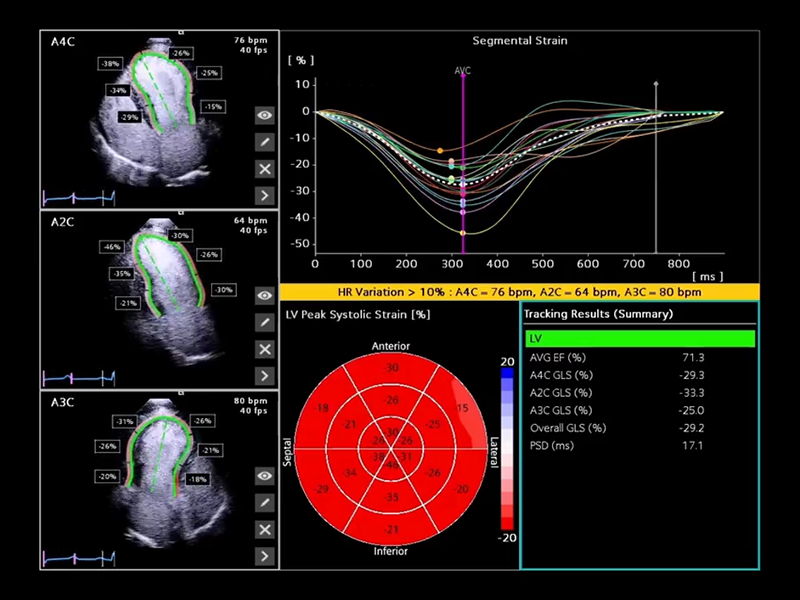Image resolution: width=800 pixels, height=600 pixels.
Task: Open A2C view using the chevron arrow
Action: point(264,376)
